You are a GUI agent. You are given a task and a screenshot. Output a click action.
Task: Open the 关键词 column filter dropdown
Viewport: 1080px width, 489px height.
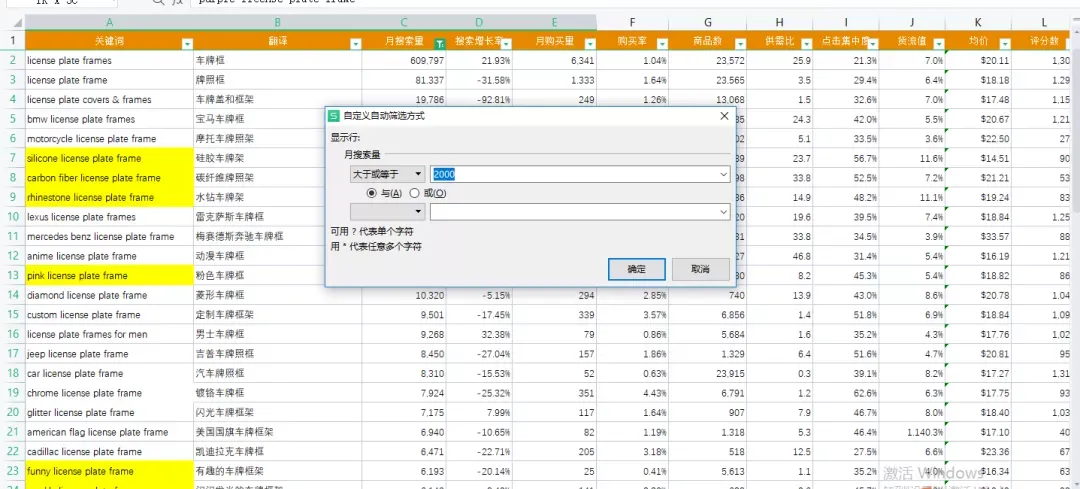click(x=187, y=44)
